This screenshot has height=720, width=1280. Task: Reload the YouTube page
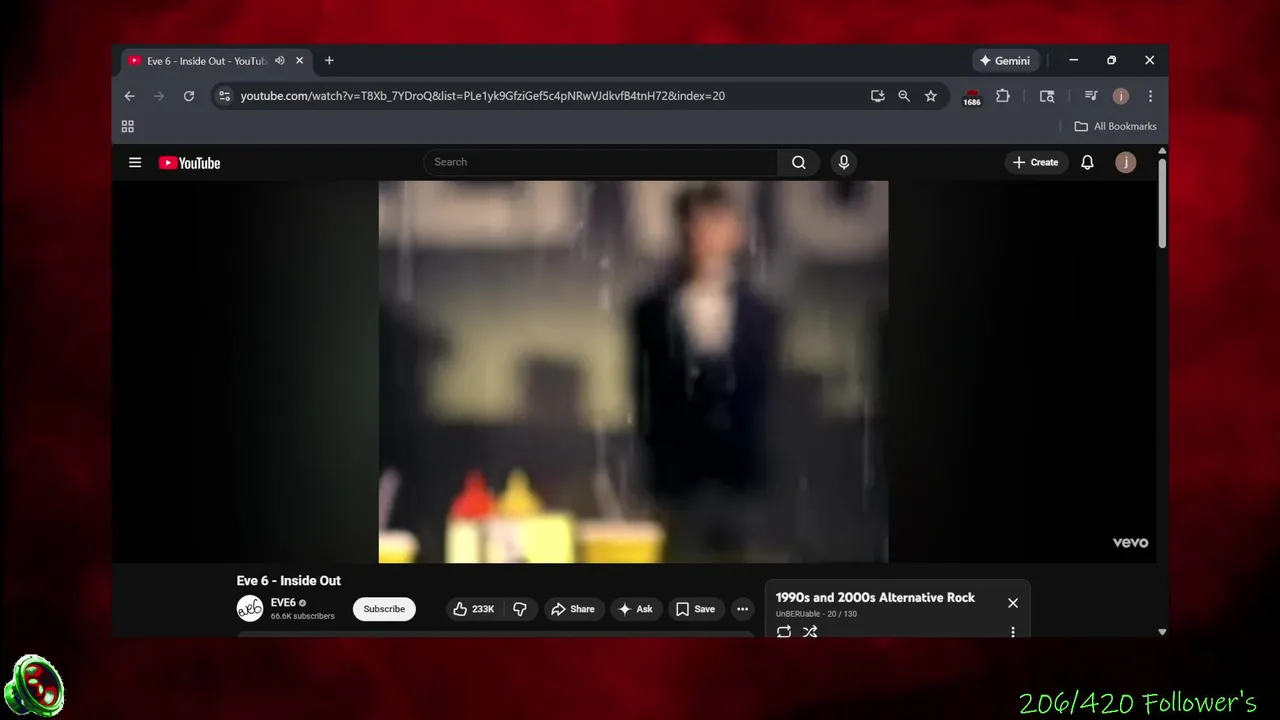pos(188,96)
